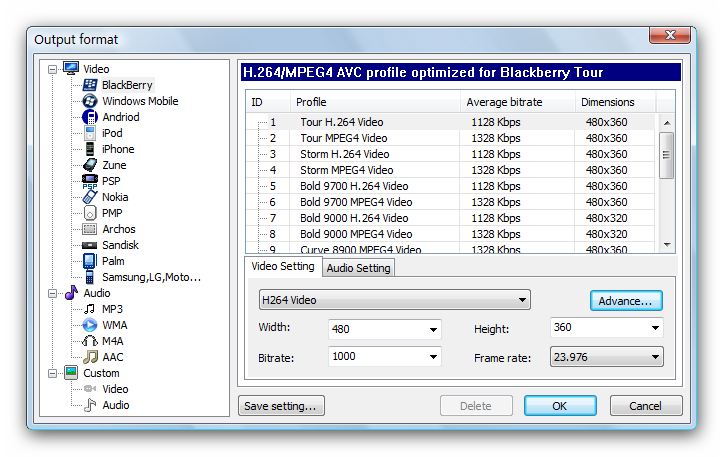This screenshot has width=724, height=457.
Task: Click the Sandisk device icon
Action: (x=90, y=245)
